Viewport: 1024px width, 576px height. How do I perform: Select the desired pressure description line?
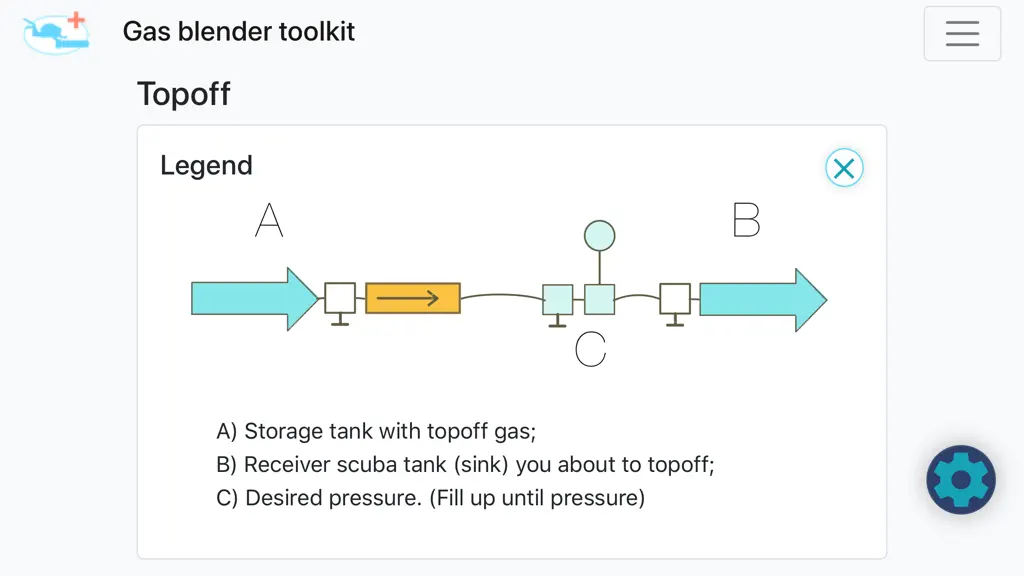[x=430, y=498]
